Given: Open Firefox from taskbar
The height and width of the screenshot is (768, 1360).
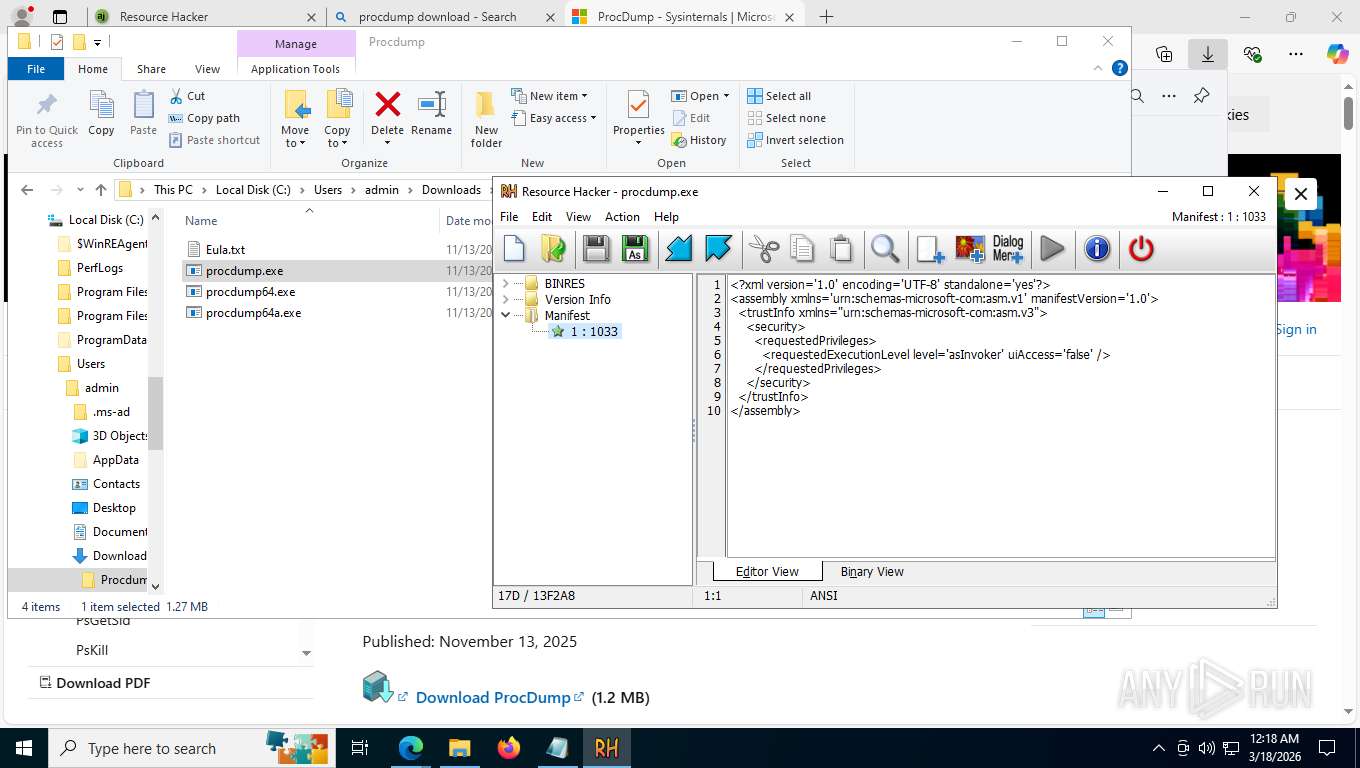Looking at the screenshot, I should pos(509,748).
